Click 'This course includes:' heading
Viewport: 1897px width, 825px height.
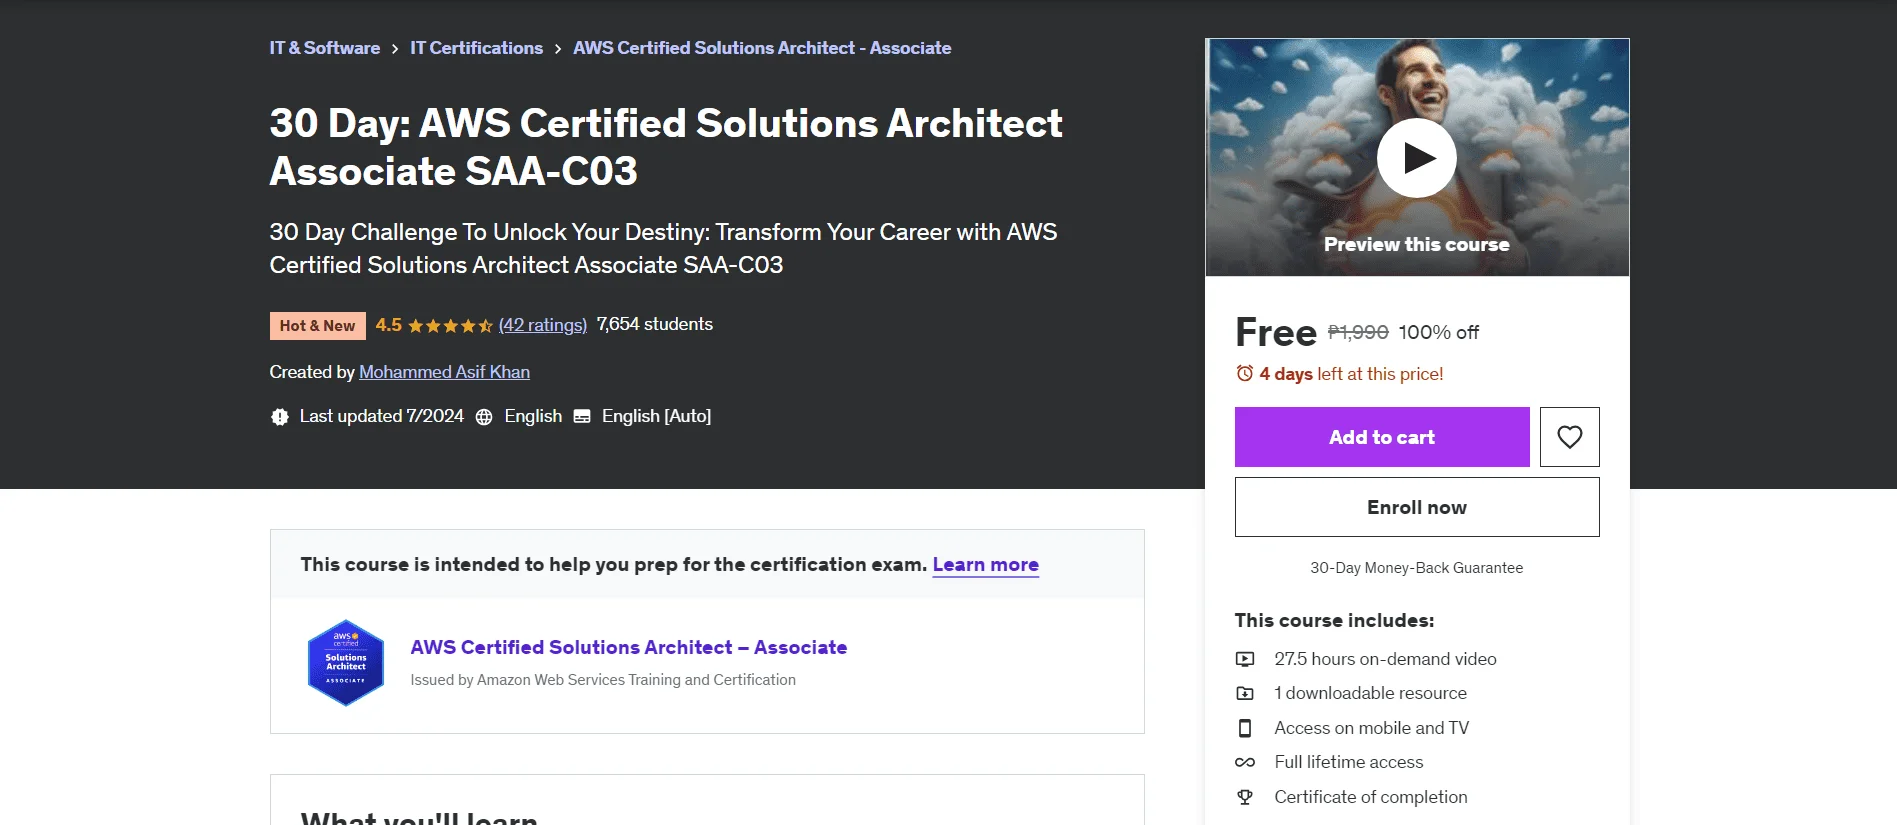click(1334, 620)
